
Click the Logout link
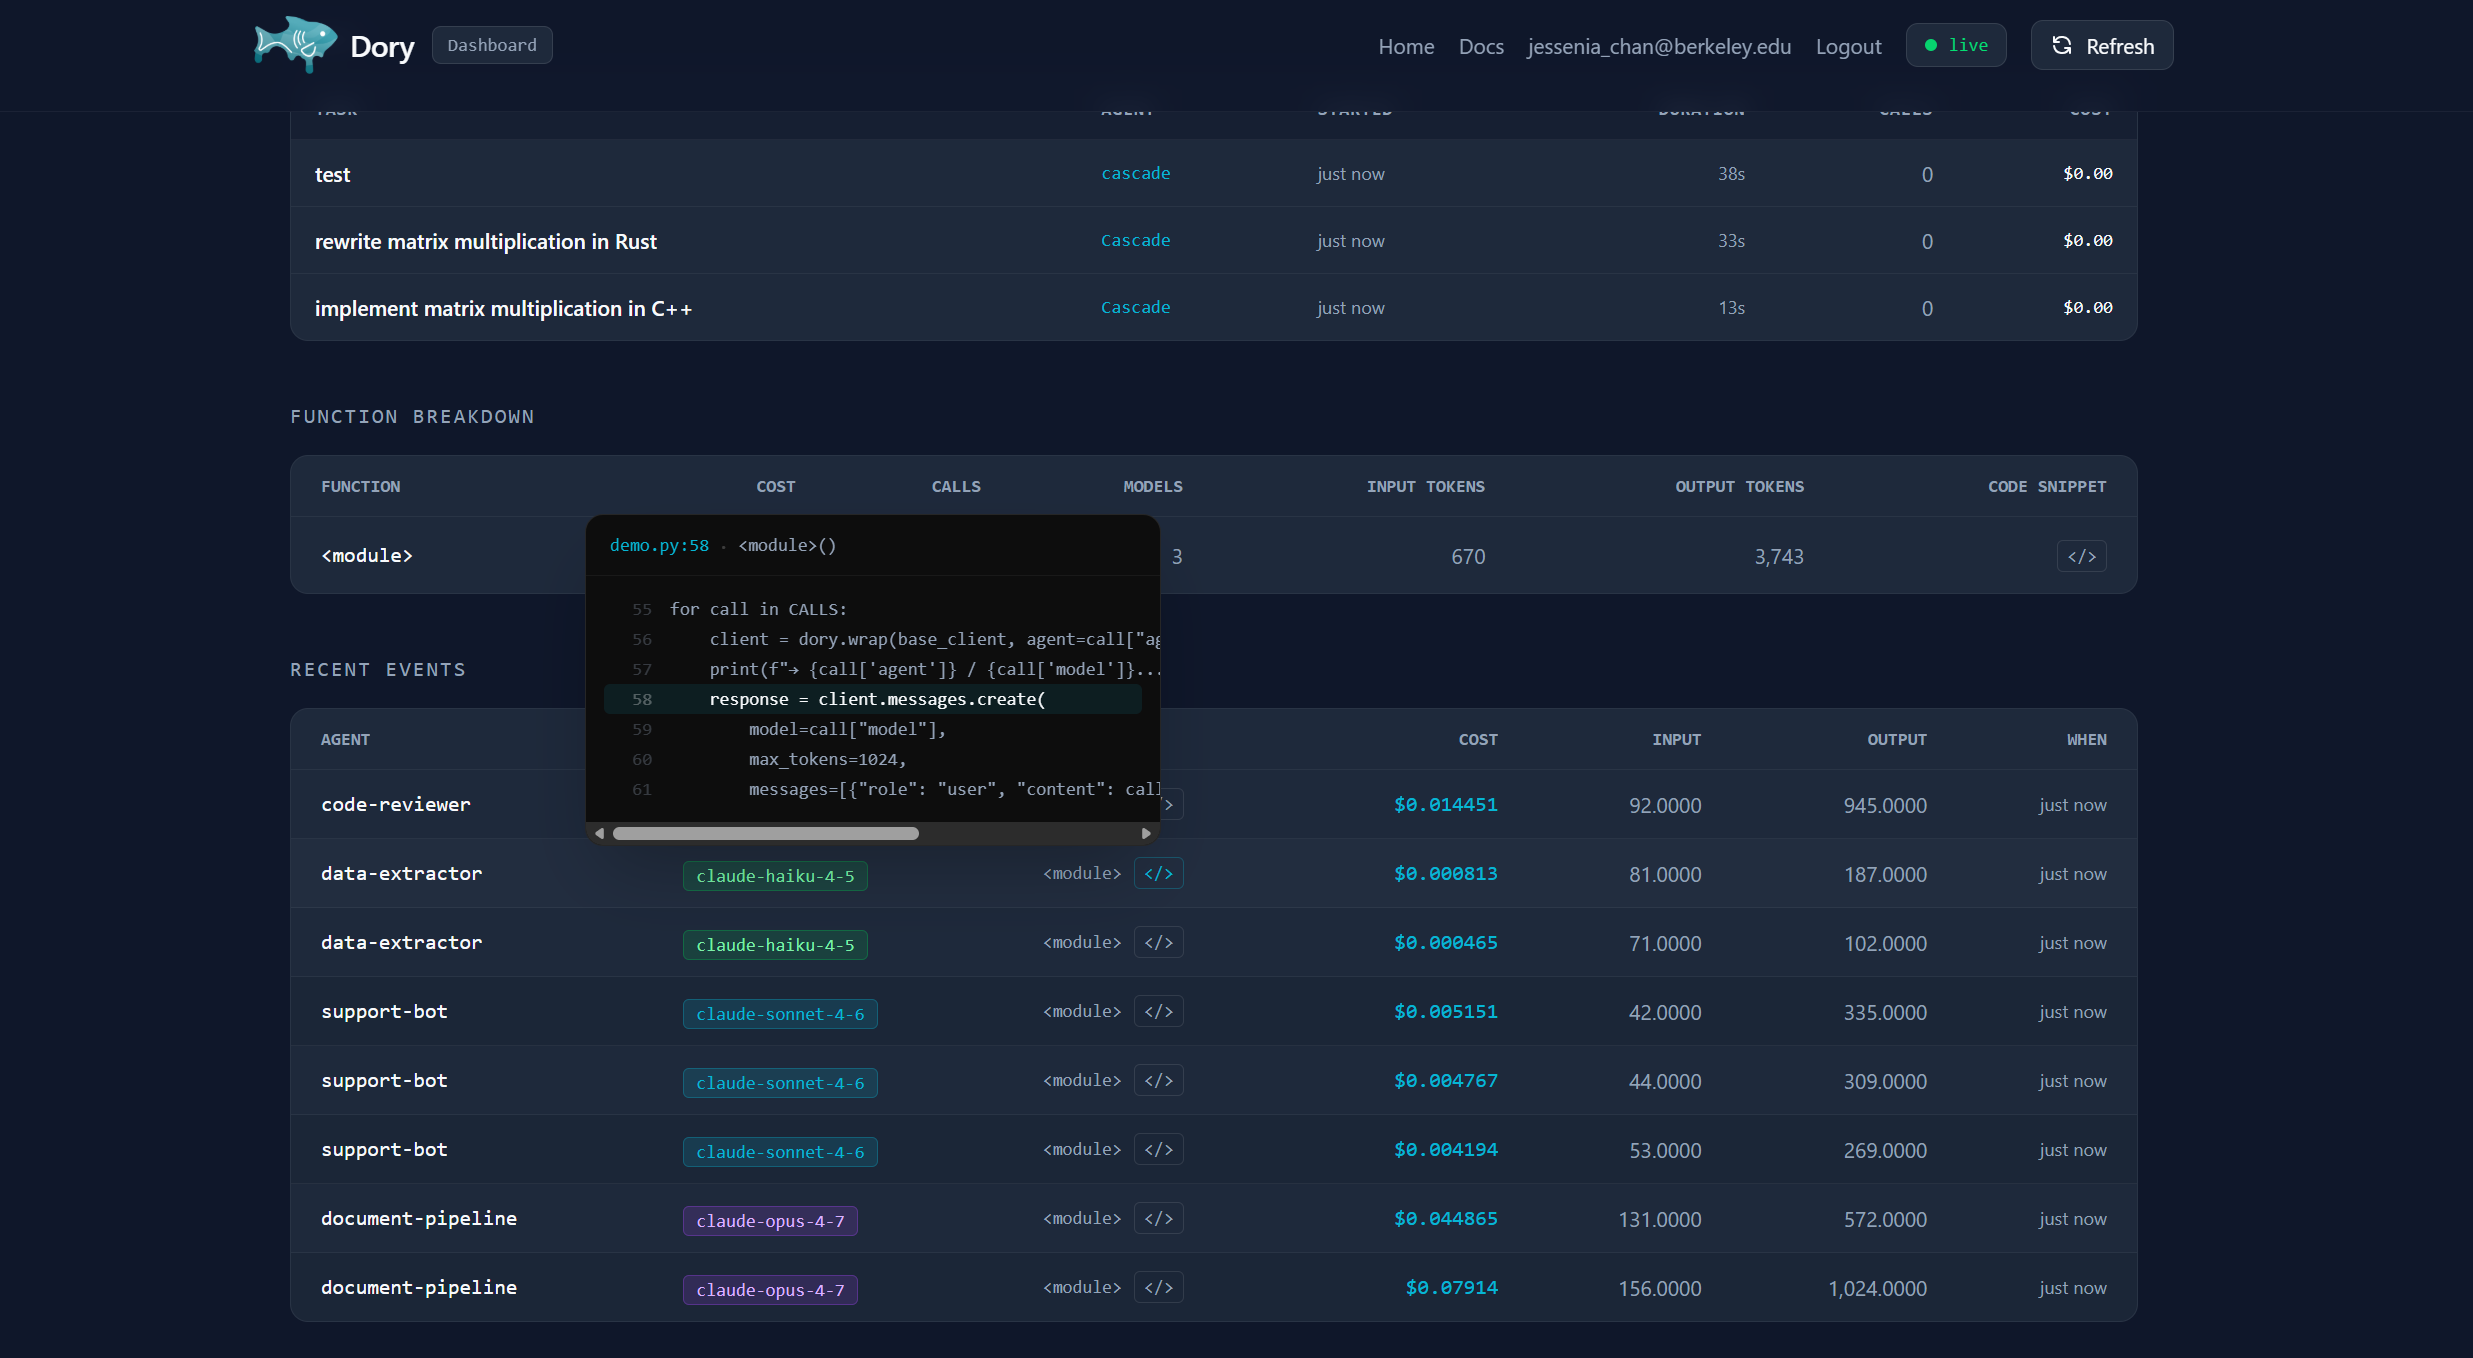coord(1847,47)
